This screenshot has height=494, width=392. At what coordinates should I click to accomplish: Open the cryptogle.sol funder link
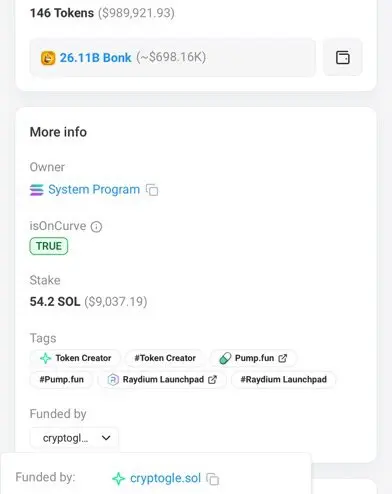tap(165, 478)
